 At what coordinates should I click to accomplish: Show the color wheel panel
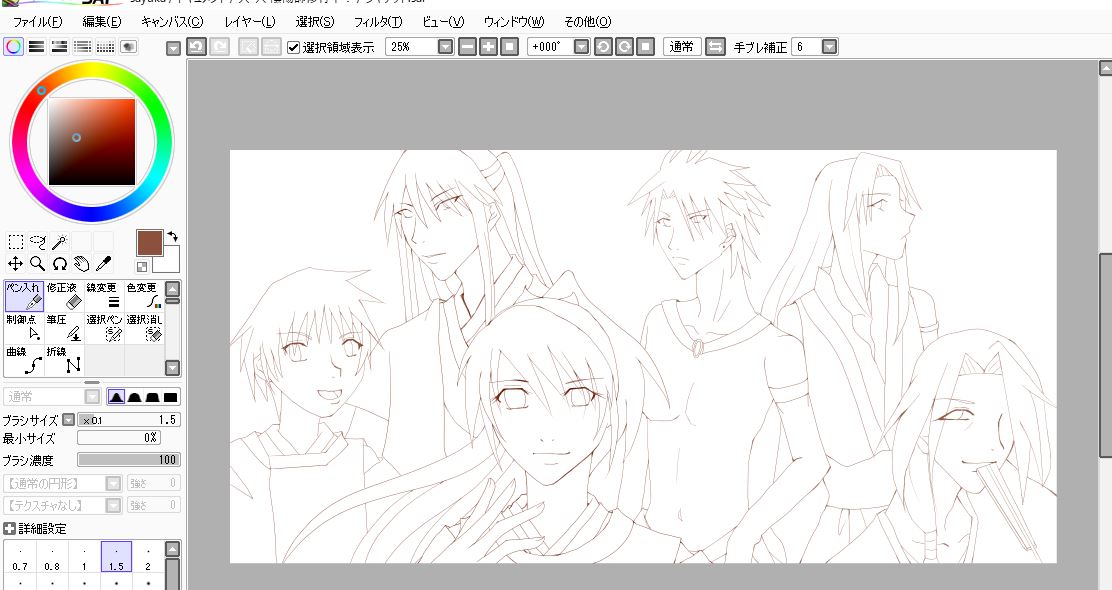click(x=13, y=47)
